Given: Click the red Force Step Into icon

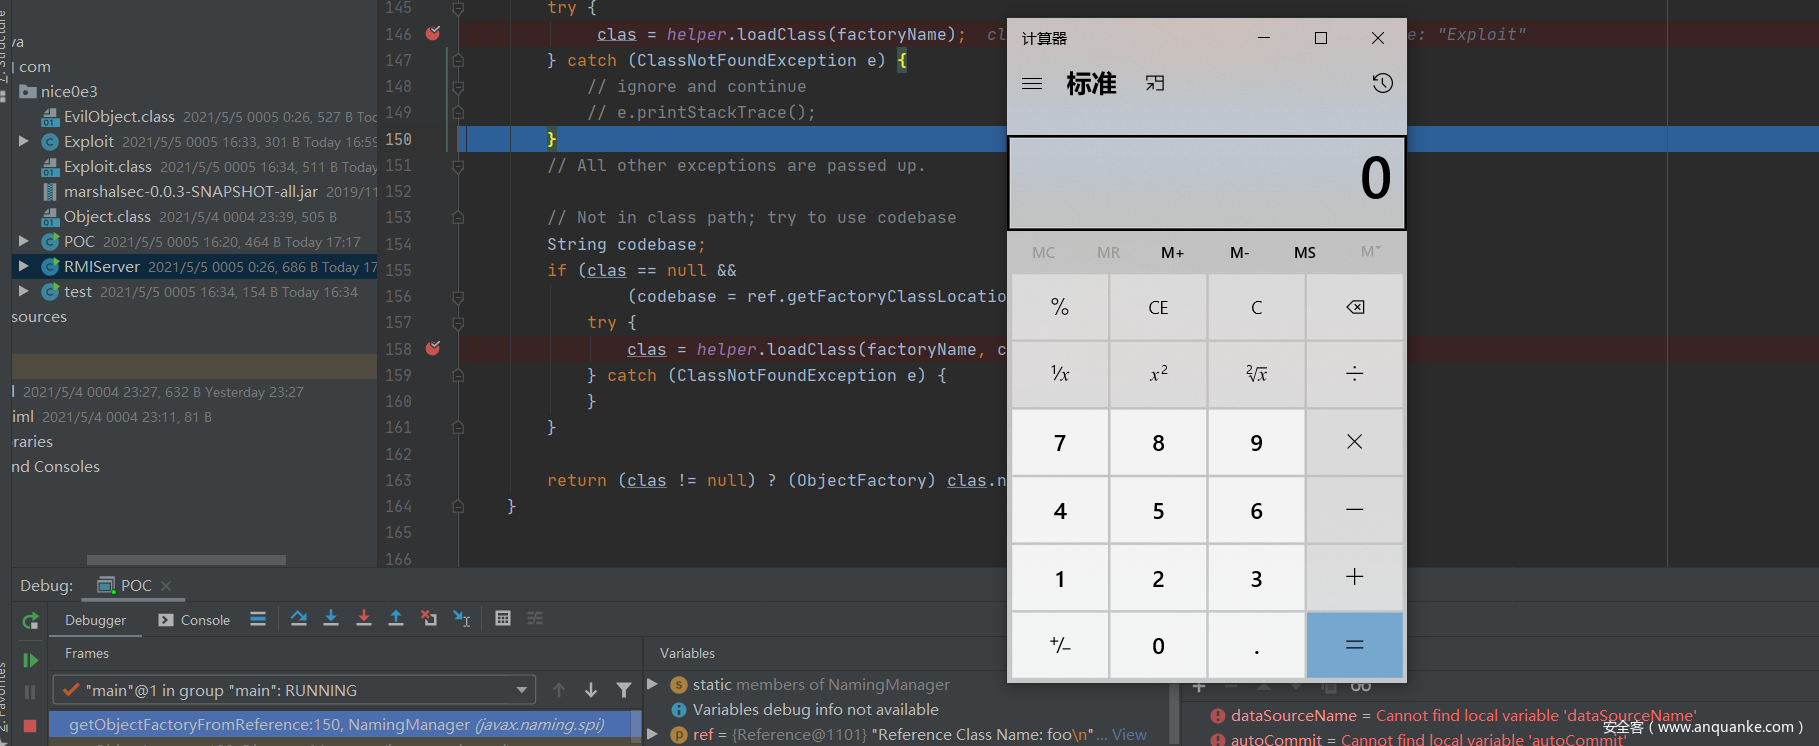Looking at the screenshot, I should 364,619.
